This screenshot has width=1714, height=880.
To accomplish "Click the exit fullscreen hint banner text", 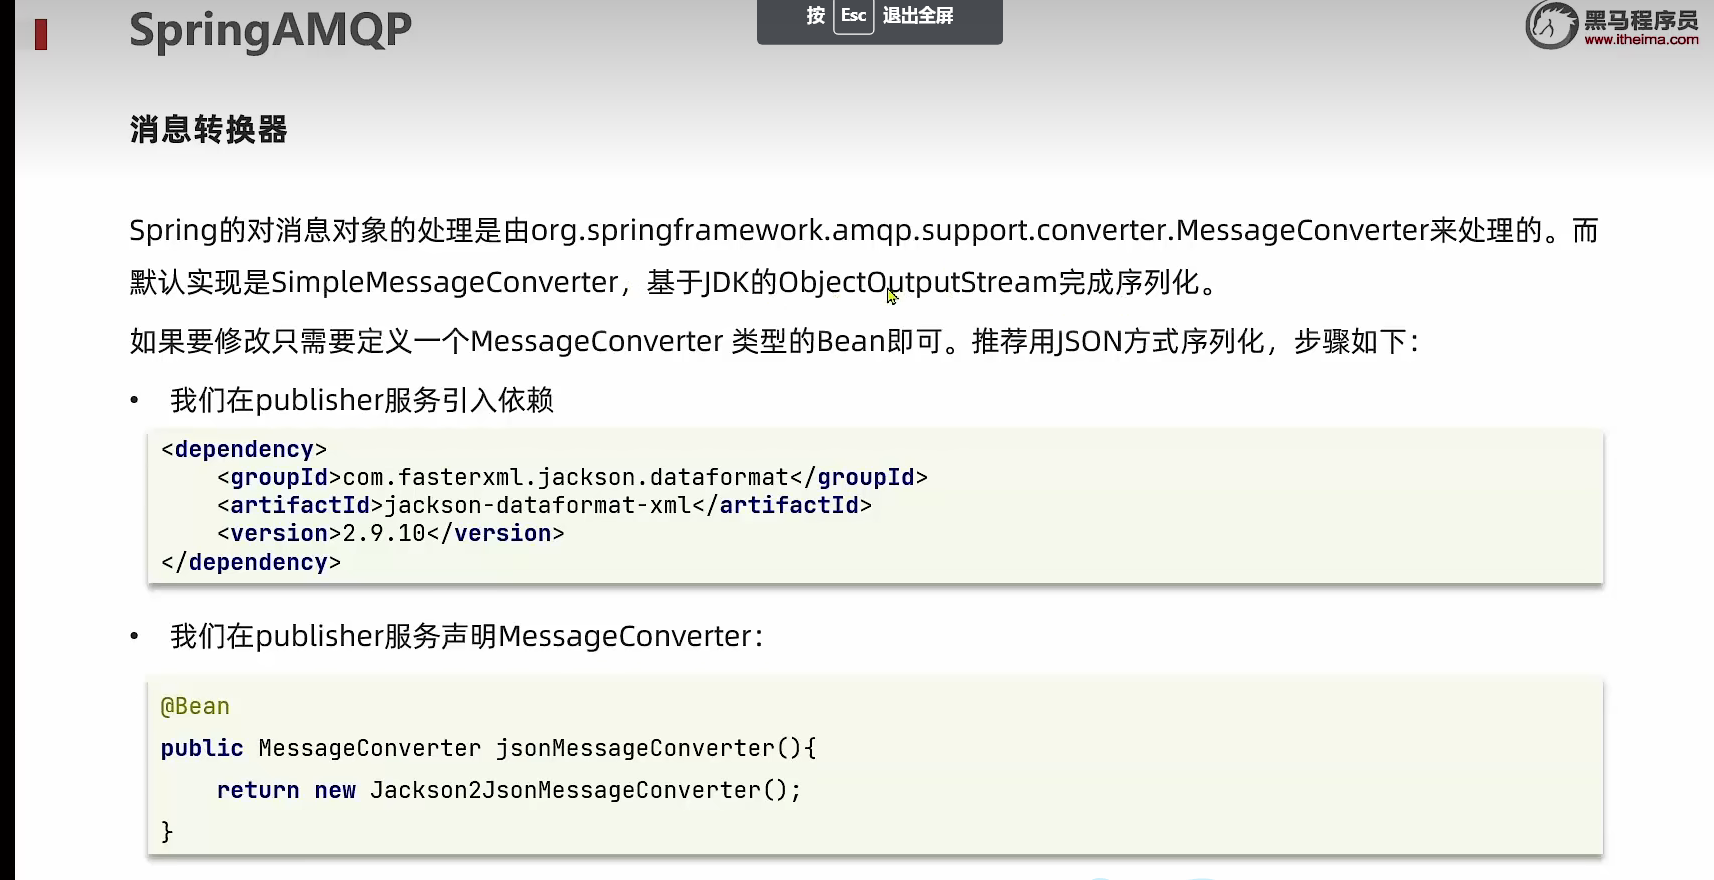I will coord(918,16).
